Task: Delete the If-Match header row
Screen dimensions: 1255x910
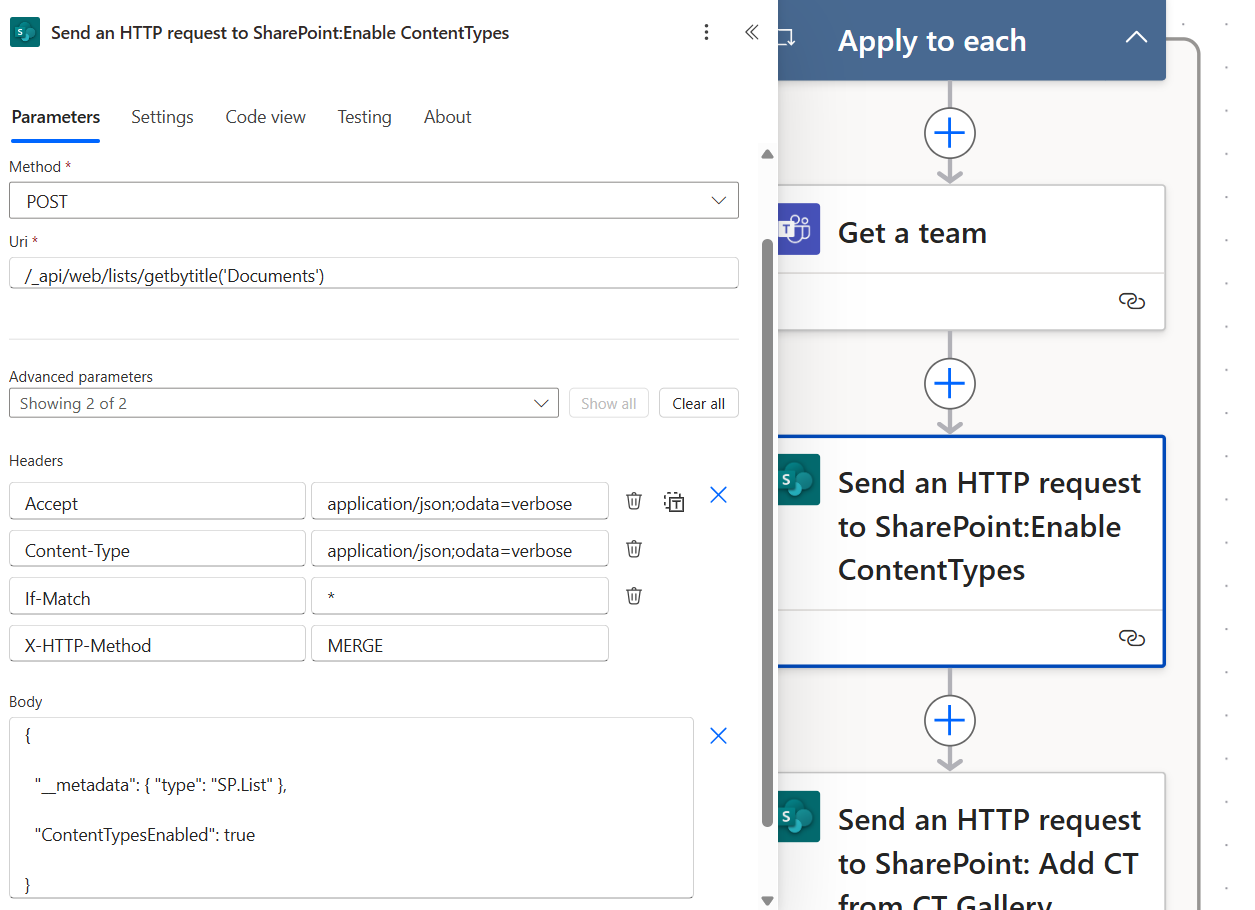Action: click(634, 595)
